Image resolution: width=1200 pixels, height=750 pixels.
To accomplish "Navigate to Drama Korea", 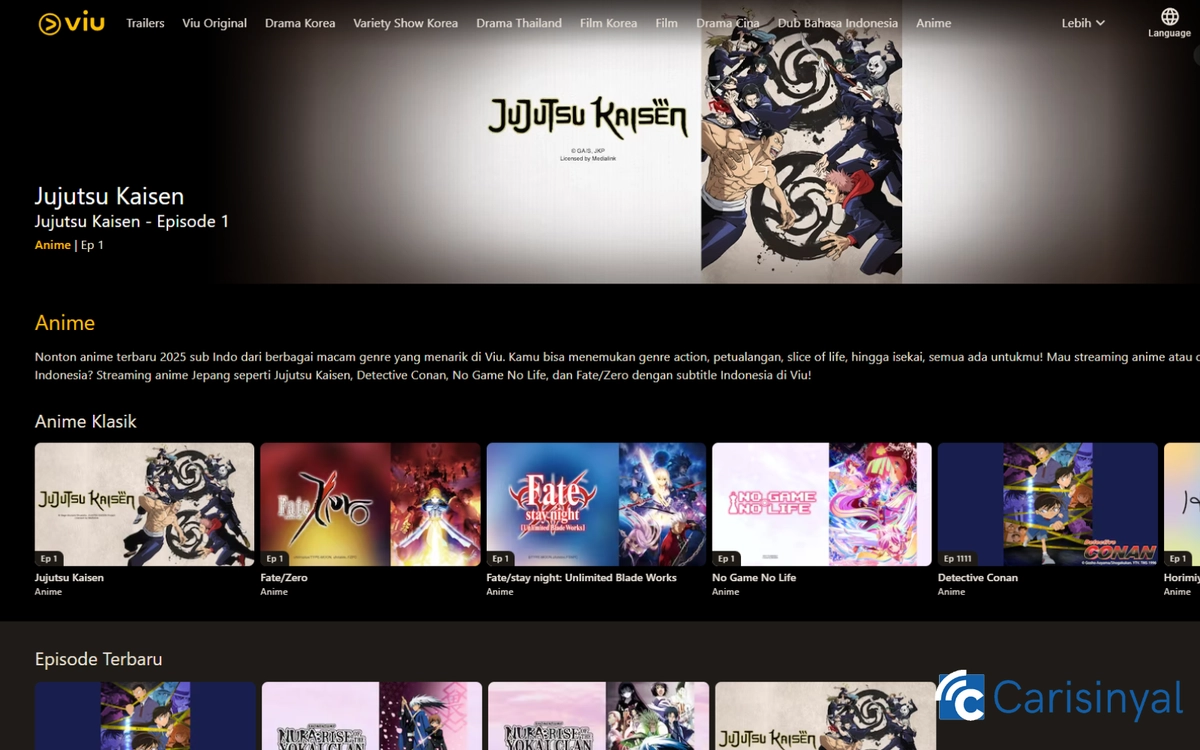I will (x=300, y=23).
